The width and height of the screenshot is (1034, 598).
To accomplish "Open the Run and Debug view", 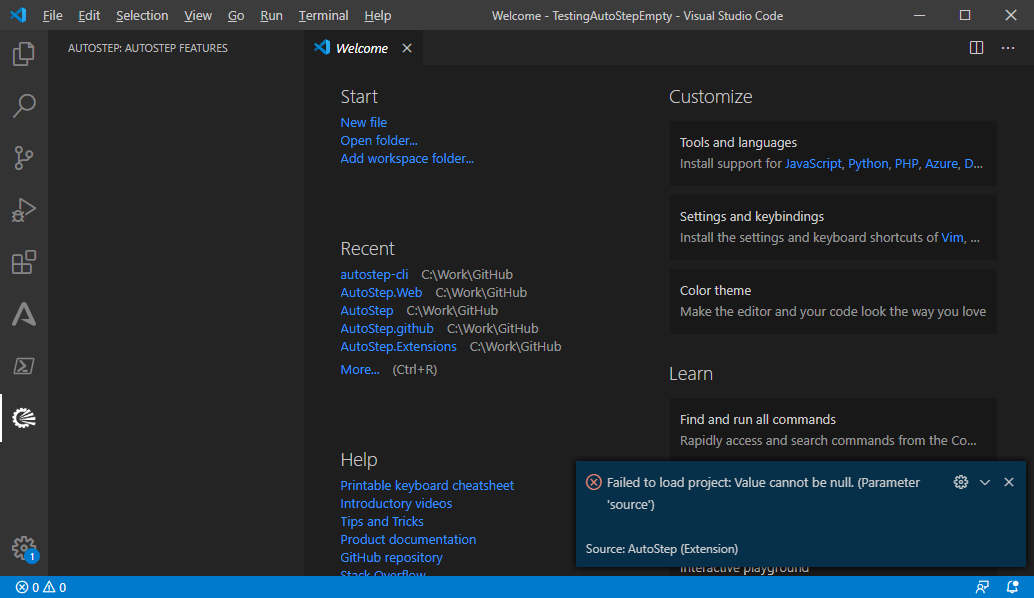I will [x=24, y=210].
